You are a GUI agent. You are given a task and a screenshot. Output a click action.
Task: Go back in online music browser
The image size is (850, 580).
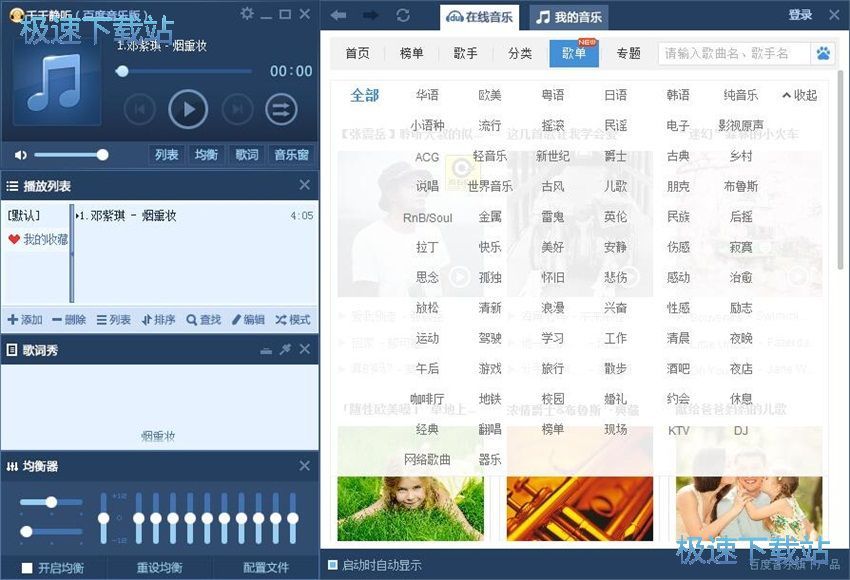click(x=339, y=15)
